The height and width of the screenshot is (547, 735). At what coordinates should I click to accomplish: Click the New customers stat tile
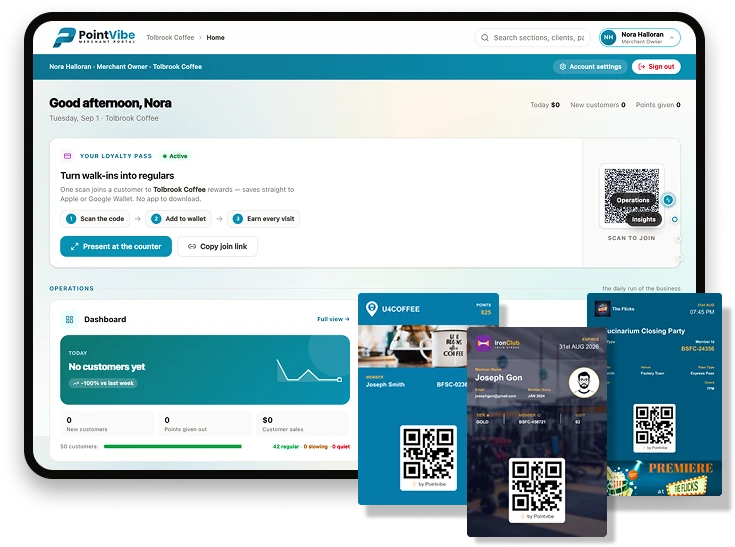107,424
